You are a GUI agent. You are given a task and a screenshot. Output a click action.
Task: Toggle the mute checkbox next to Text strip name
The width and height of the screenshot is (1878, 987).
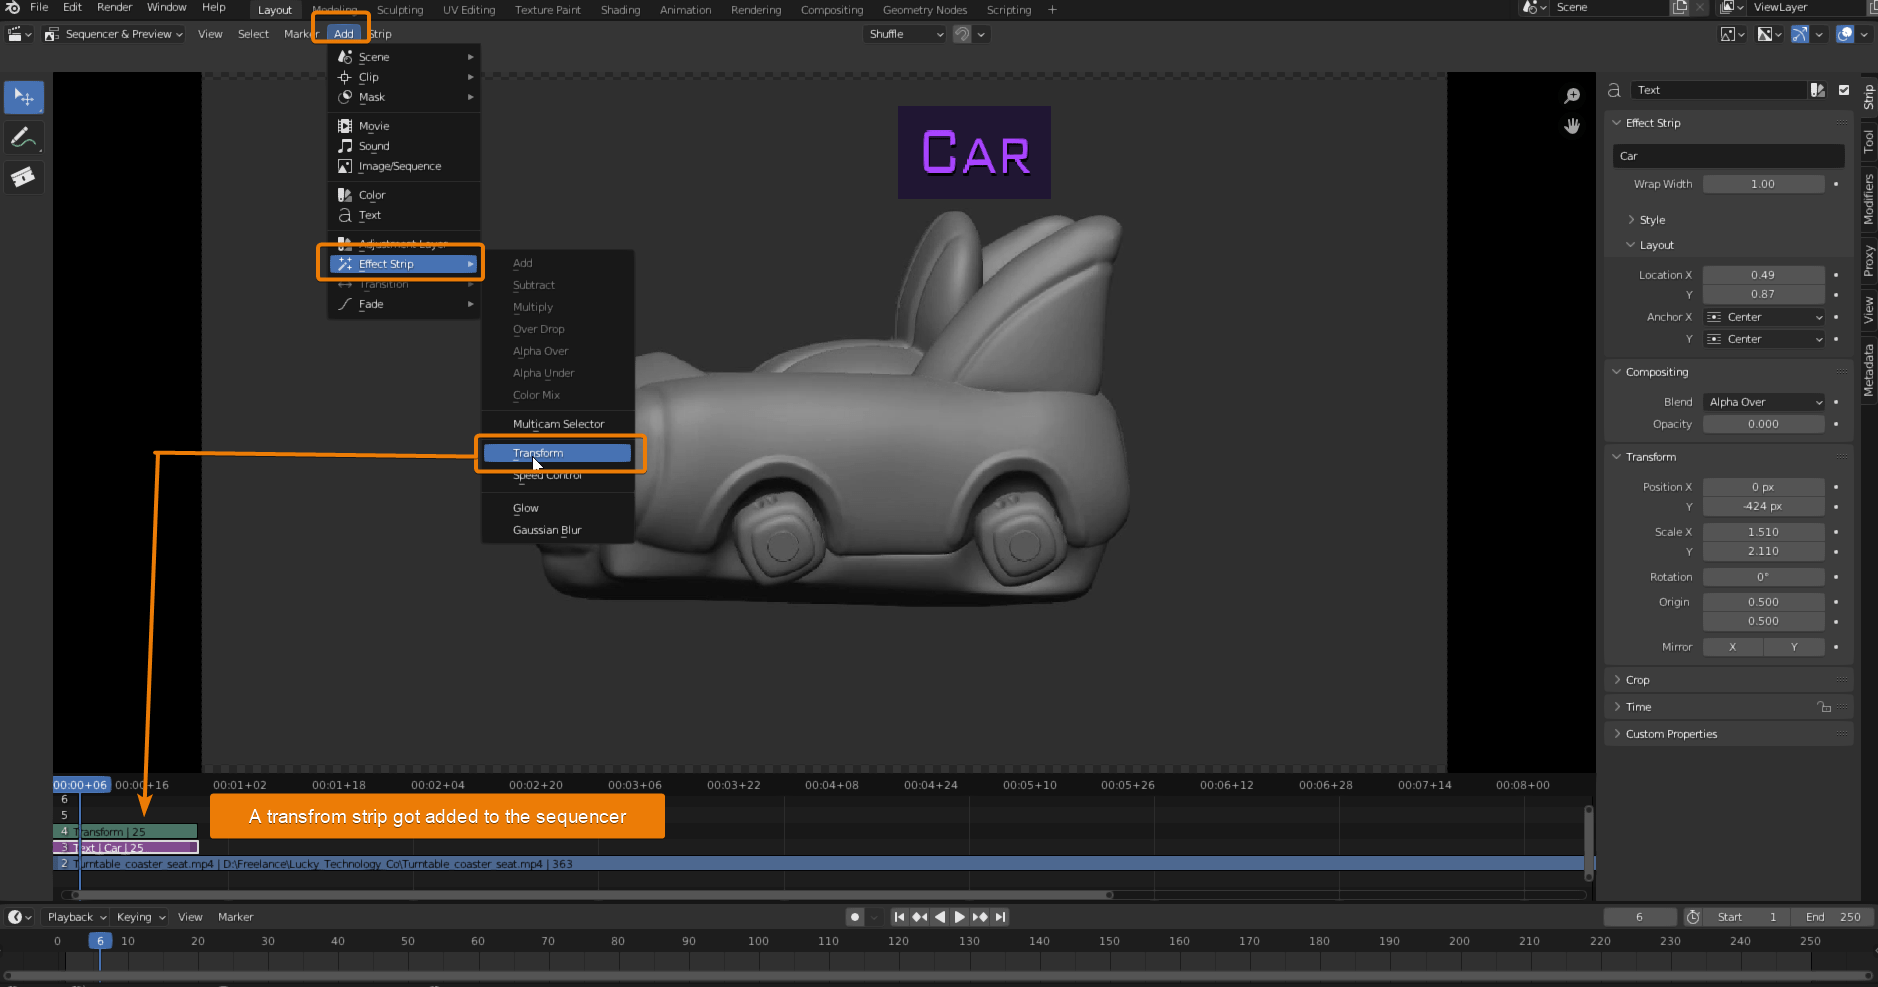point(1843,90)
